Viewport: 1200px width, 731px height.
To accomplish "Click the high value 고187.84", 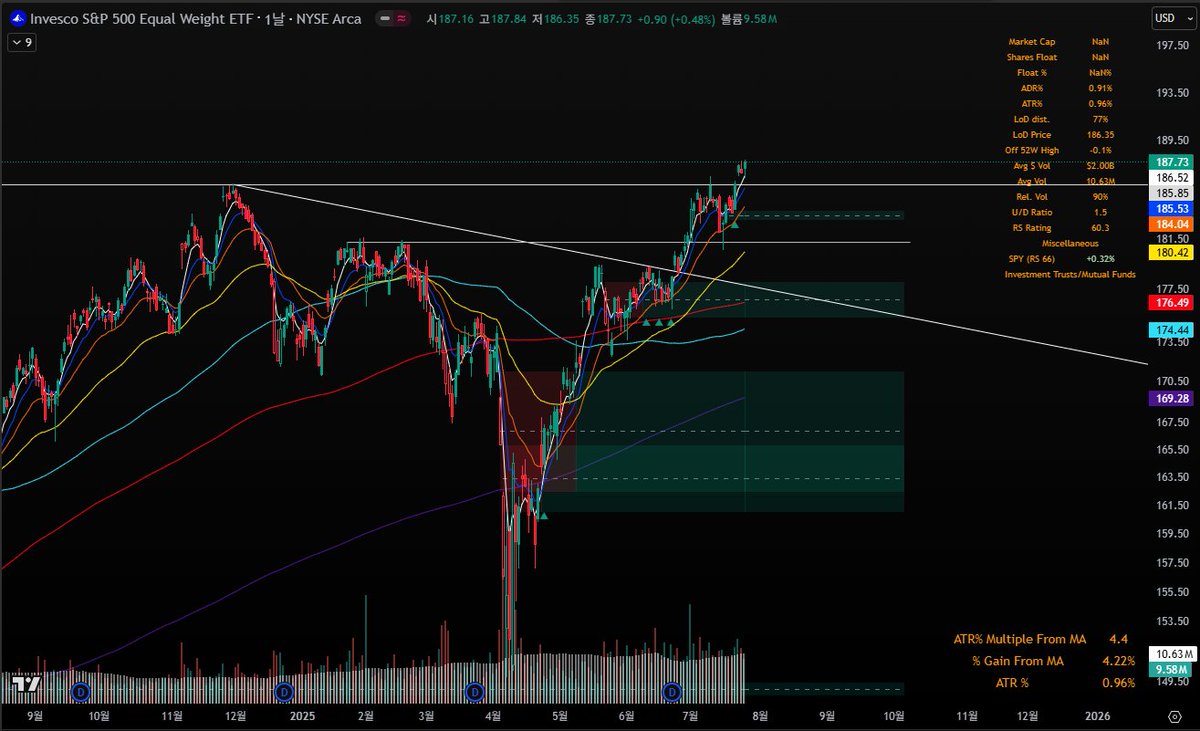I will click(504, 18).
